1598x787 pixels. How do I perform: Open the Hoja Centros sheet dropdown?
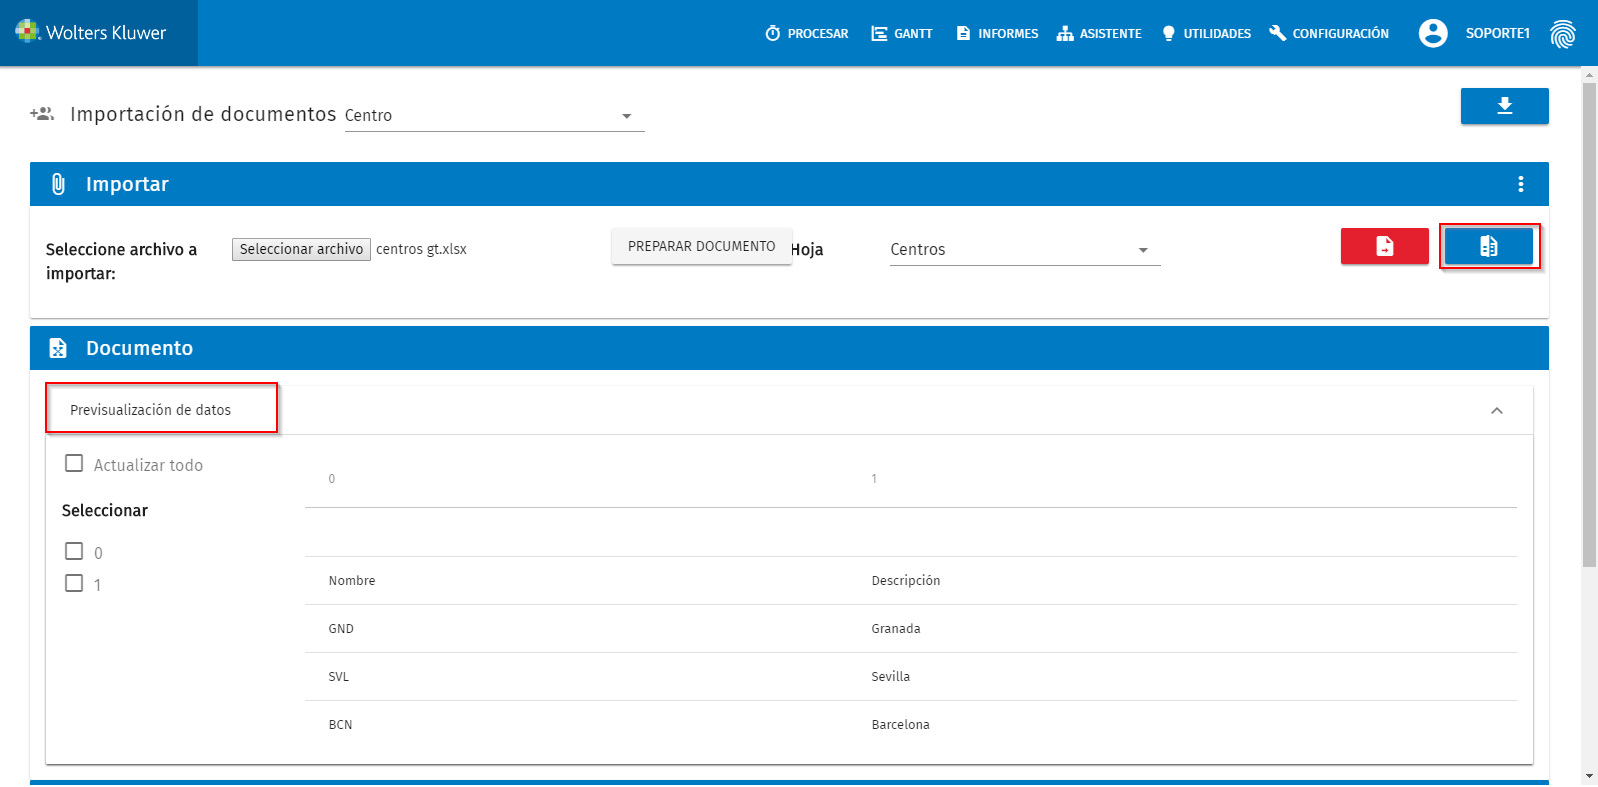point(1025,250)
